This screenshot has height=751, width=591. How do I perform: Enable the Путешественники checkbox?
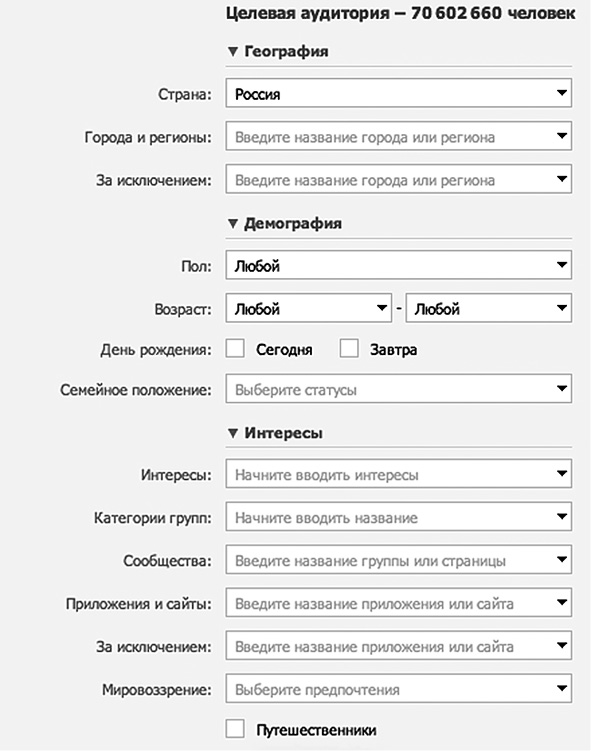pos(235,728)
